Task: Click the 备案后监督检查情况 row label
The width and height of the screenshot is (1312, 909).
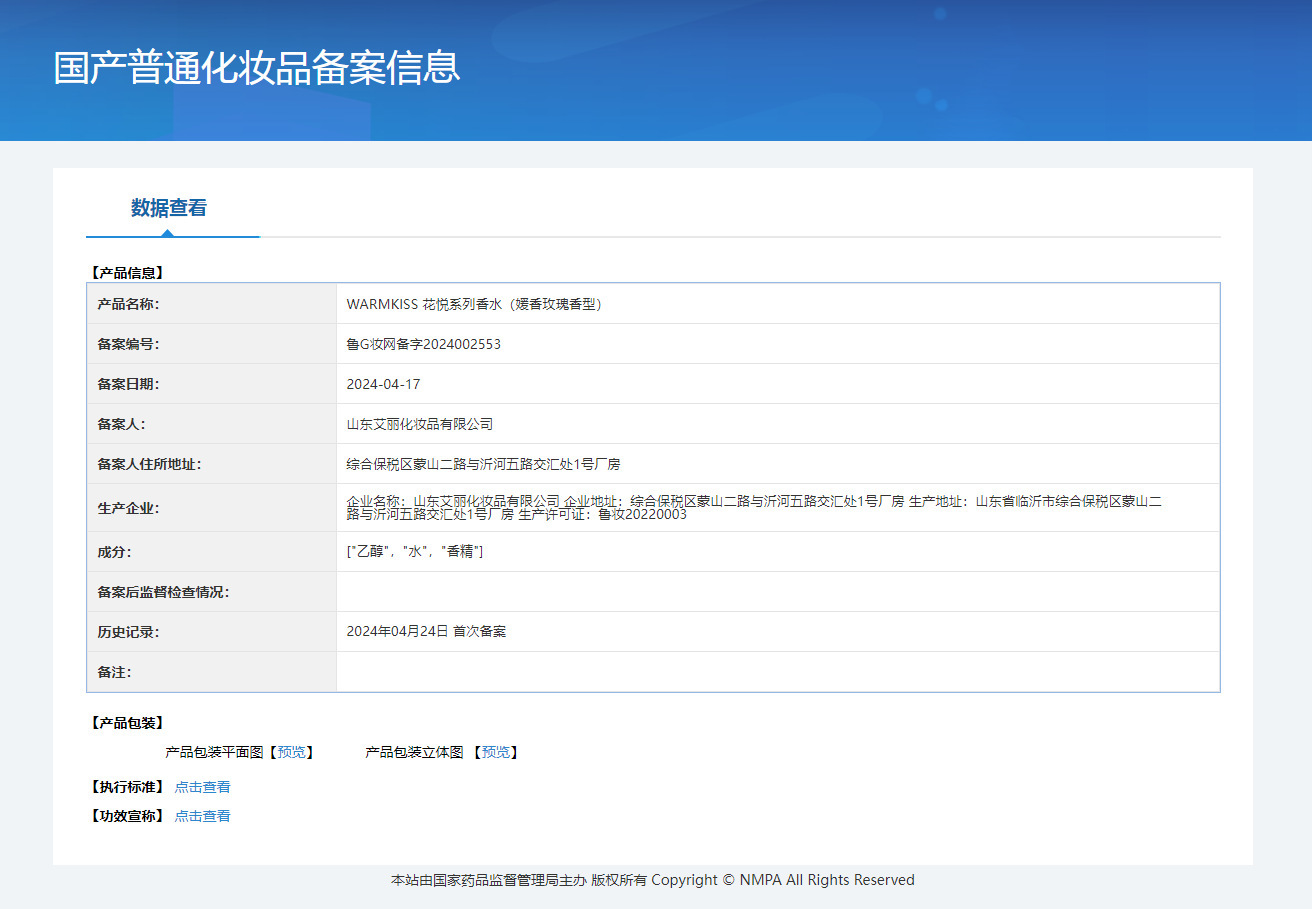Action: coord(163,592)
